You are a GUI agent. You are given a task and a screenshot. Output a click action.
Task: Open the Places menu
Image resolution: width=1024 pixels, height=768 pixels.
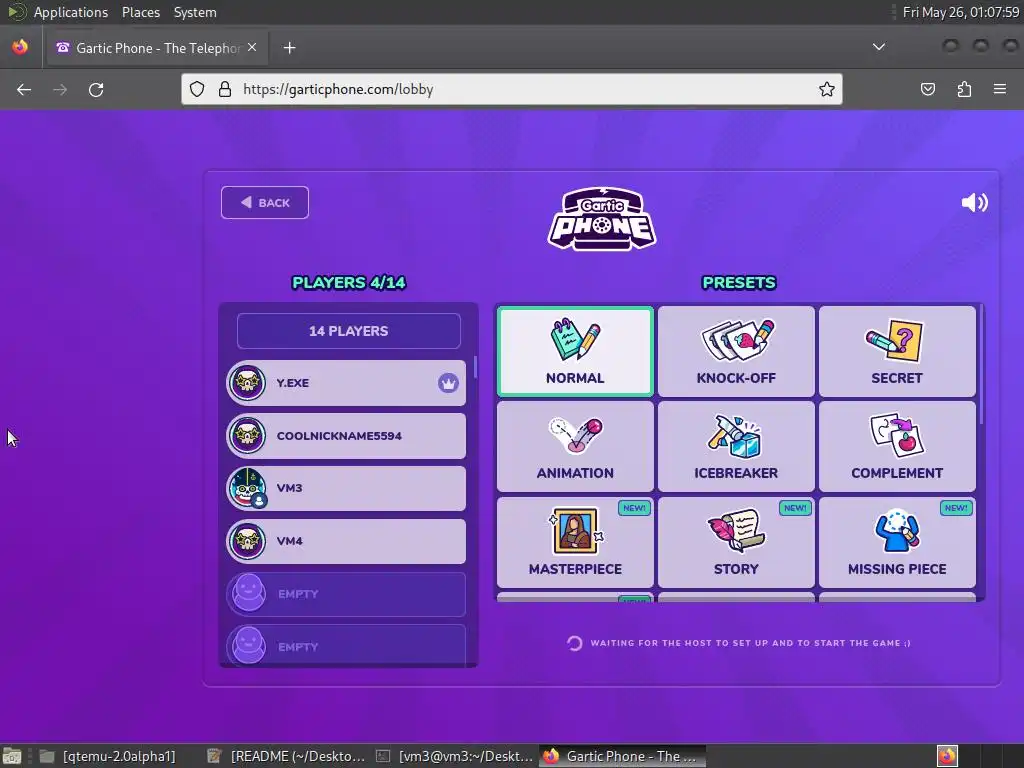click(140, 12)
